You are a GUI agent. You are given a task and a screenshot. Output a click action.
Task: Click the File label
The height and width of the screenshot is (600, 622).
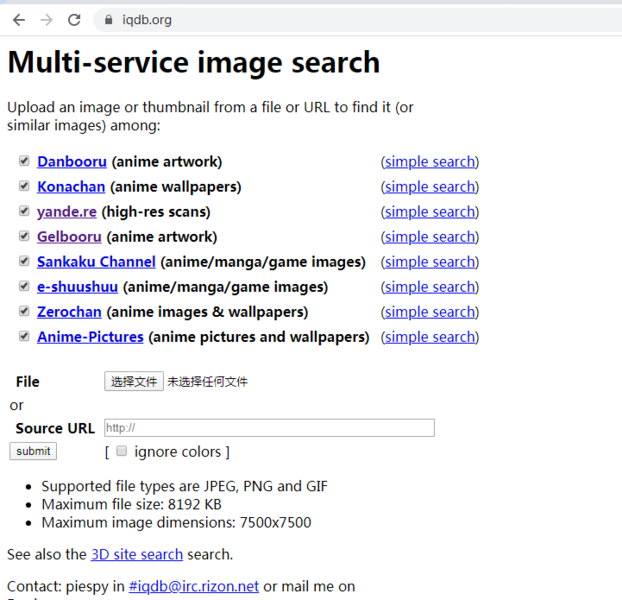pos(28,381)
